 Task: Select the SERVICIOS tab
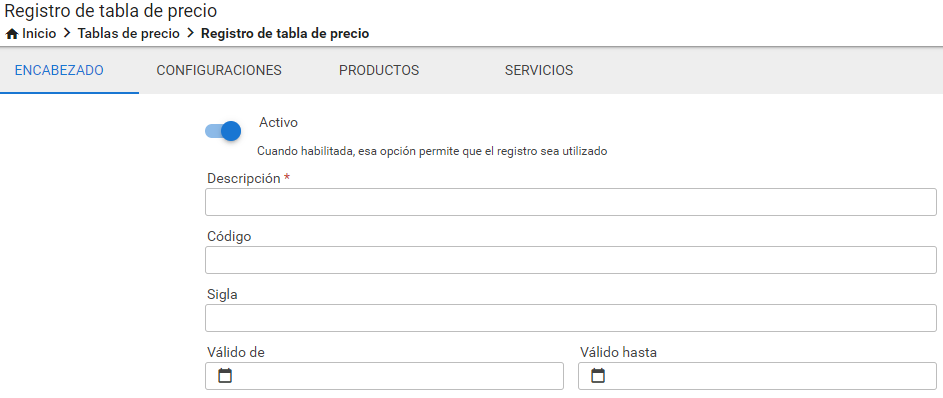click(x=539, y=70)
